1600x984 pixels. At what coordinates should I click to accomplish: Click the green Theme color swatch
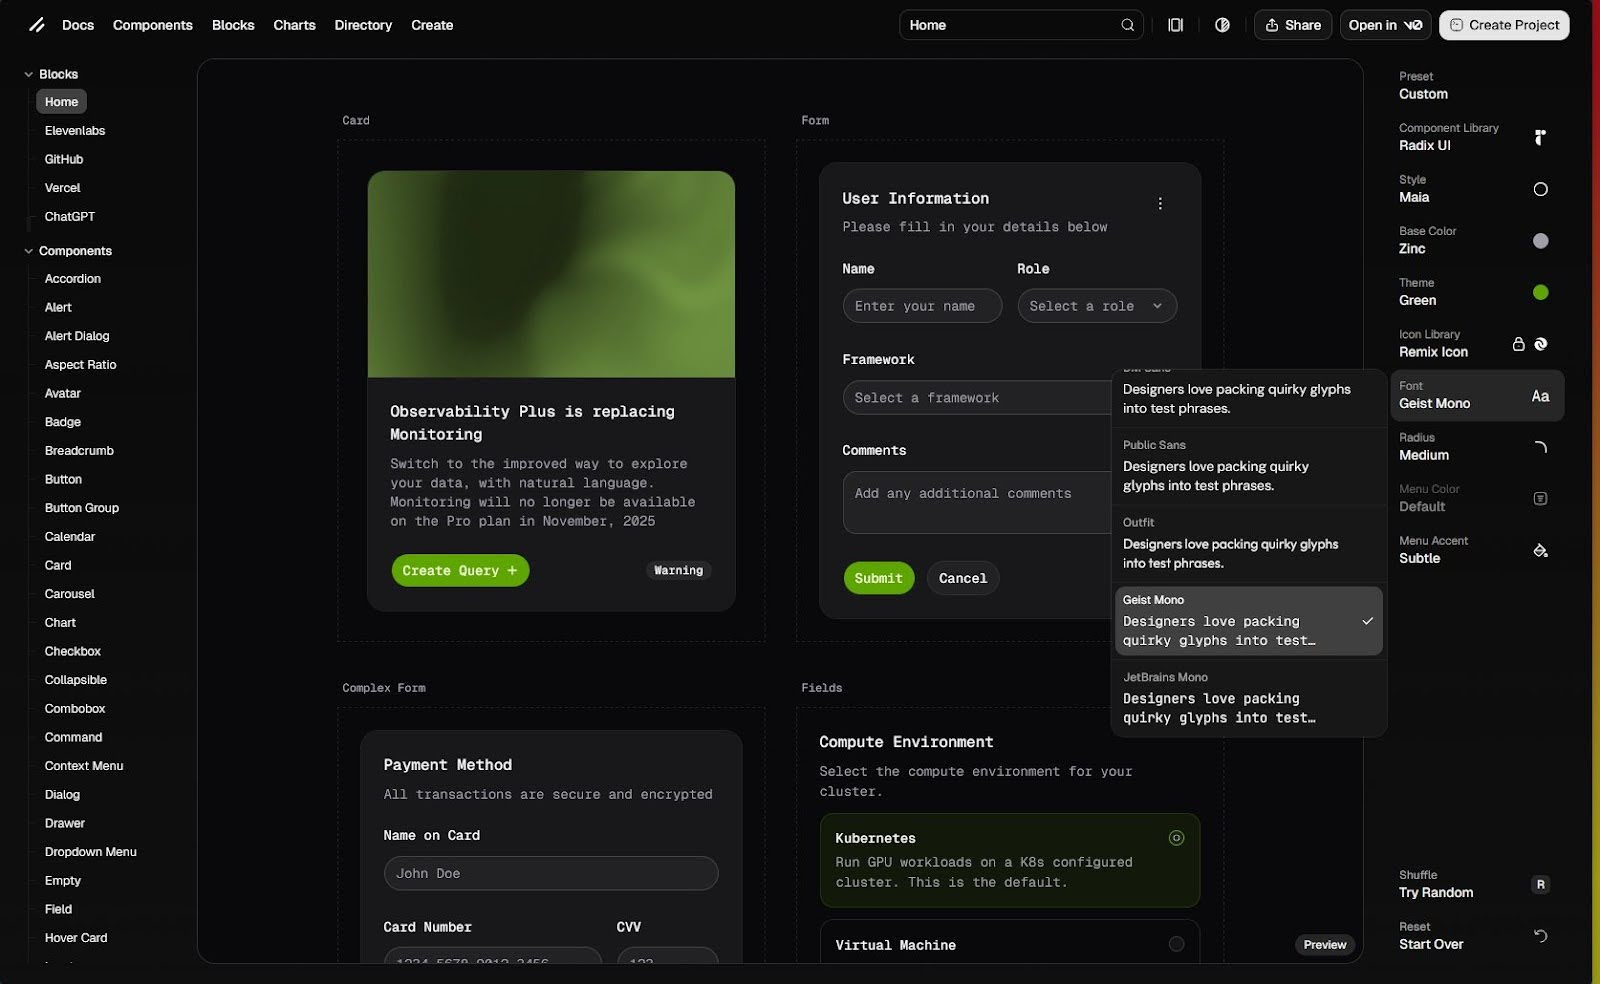[1540, 292]
